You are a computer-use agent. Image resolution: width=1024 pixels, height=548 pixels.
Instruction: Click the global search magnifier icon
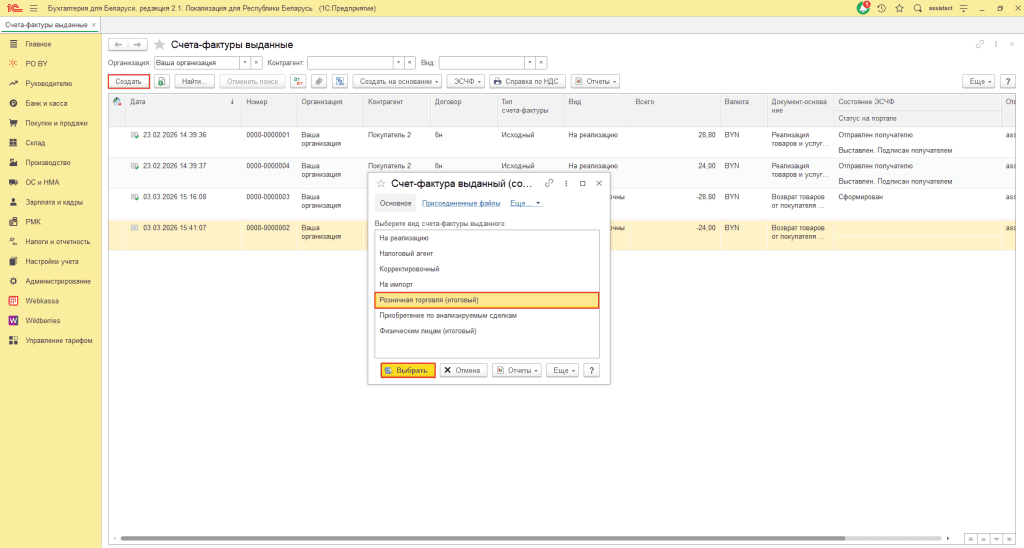(917, 8)
